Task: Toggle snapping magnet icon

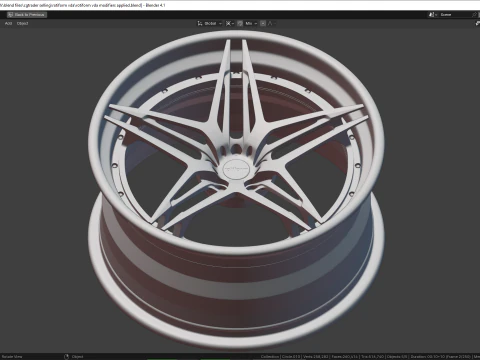Action: coord(240,23)
